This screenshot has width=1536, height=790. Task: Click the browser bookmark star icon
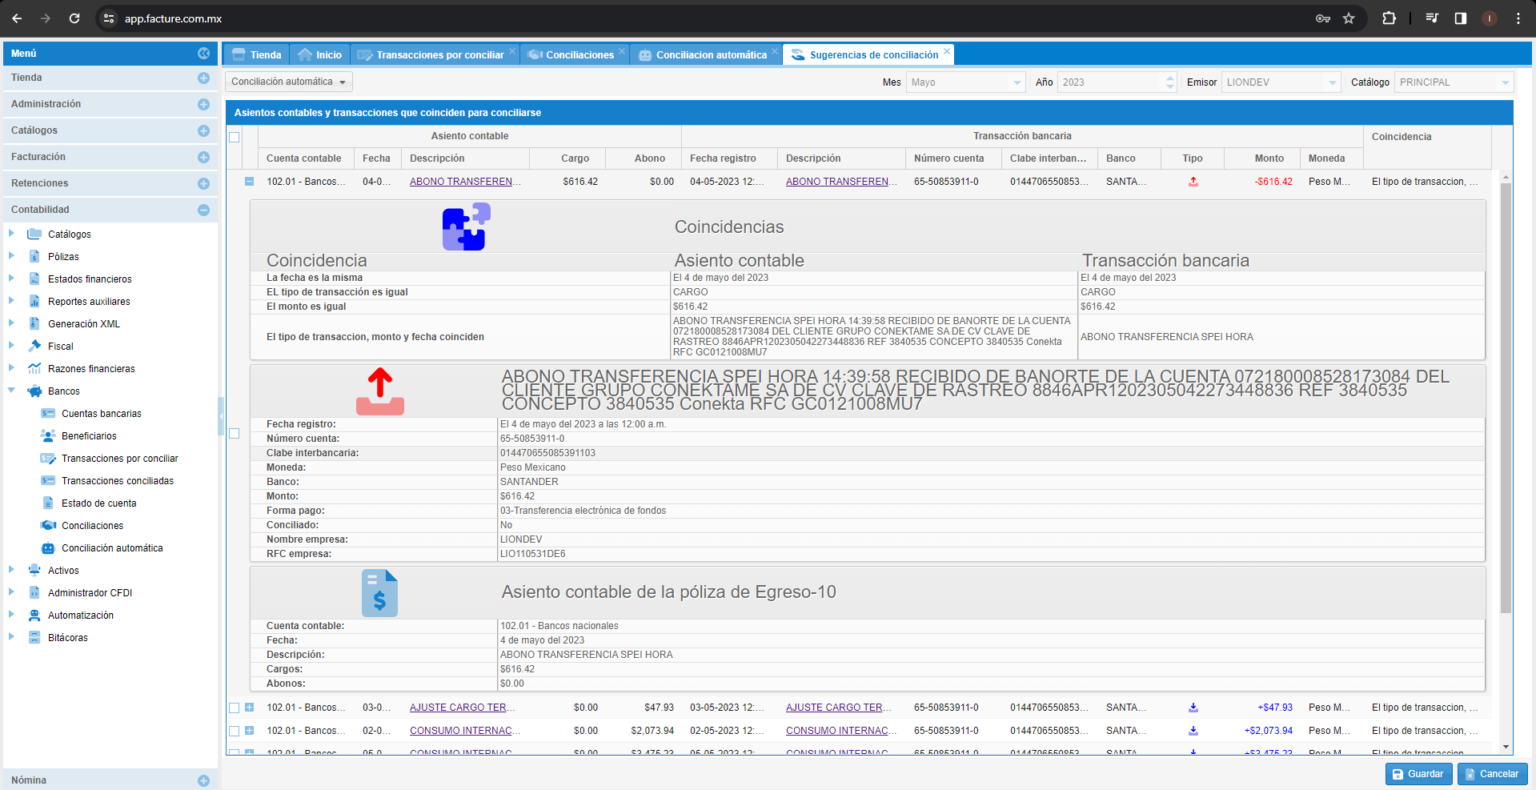(x=1348, y=18)
